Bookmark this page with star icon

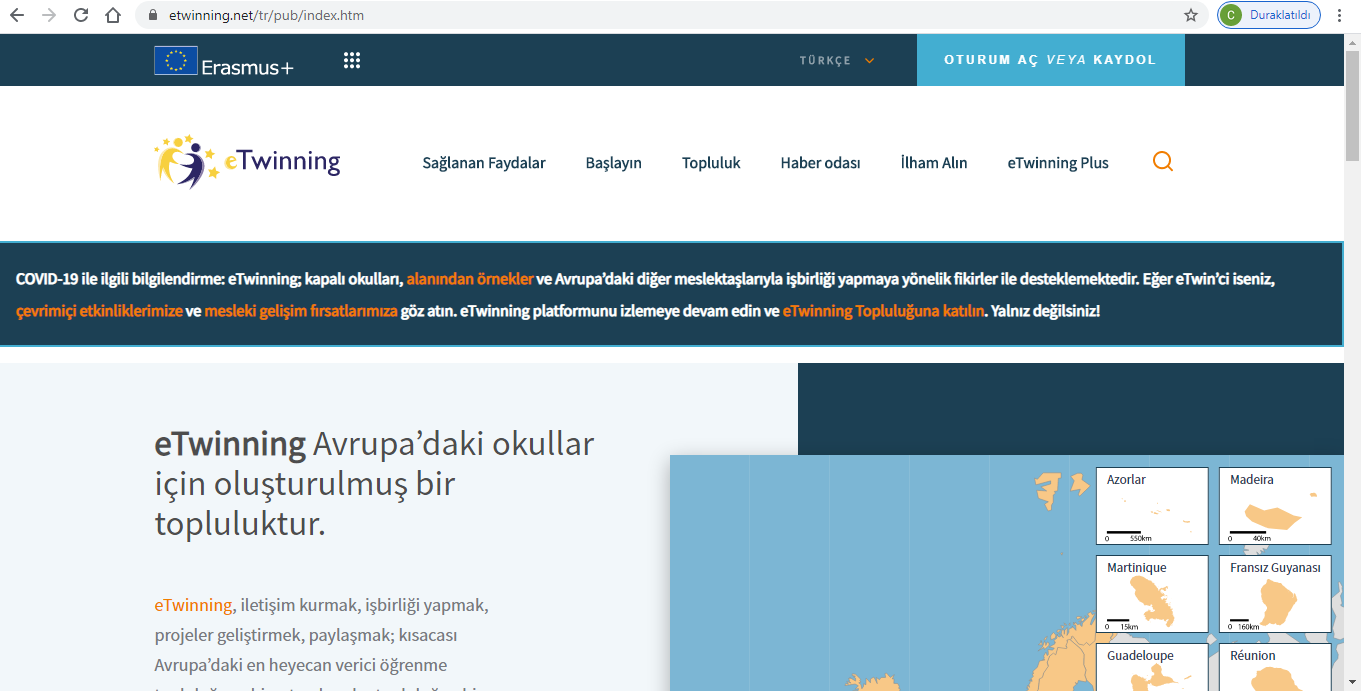[x=1190, y=15]
